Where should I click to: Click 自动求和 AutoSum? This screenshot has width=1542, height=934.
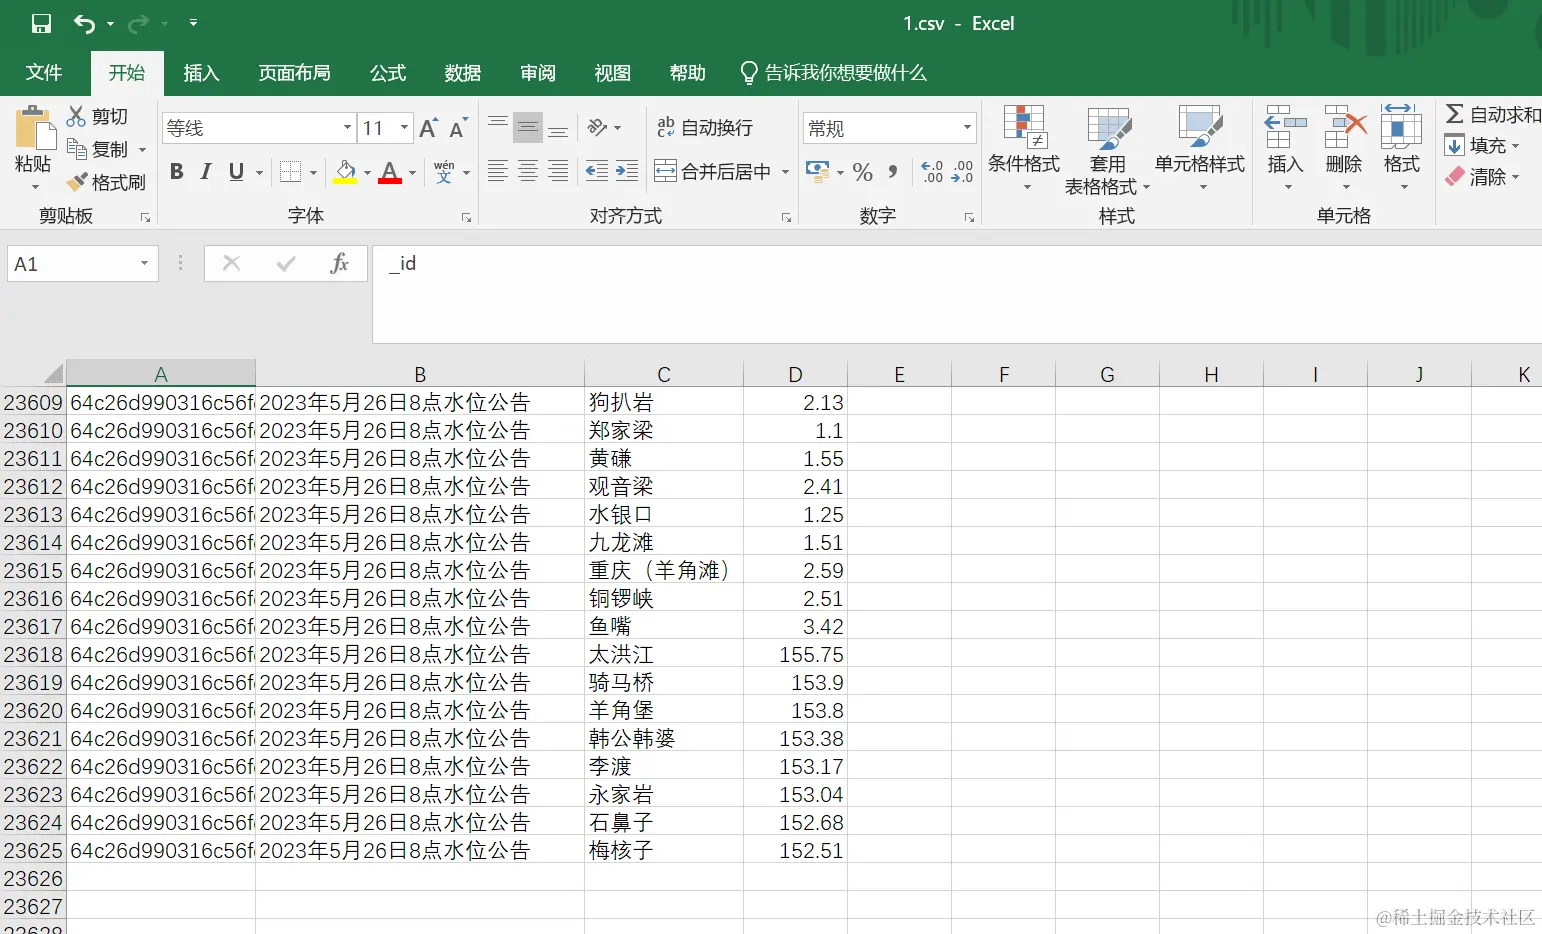click(x=1493, y=115)
